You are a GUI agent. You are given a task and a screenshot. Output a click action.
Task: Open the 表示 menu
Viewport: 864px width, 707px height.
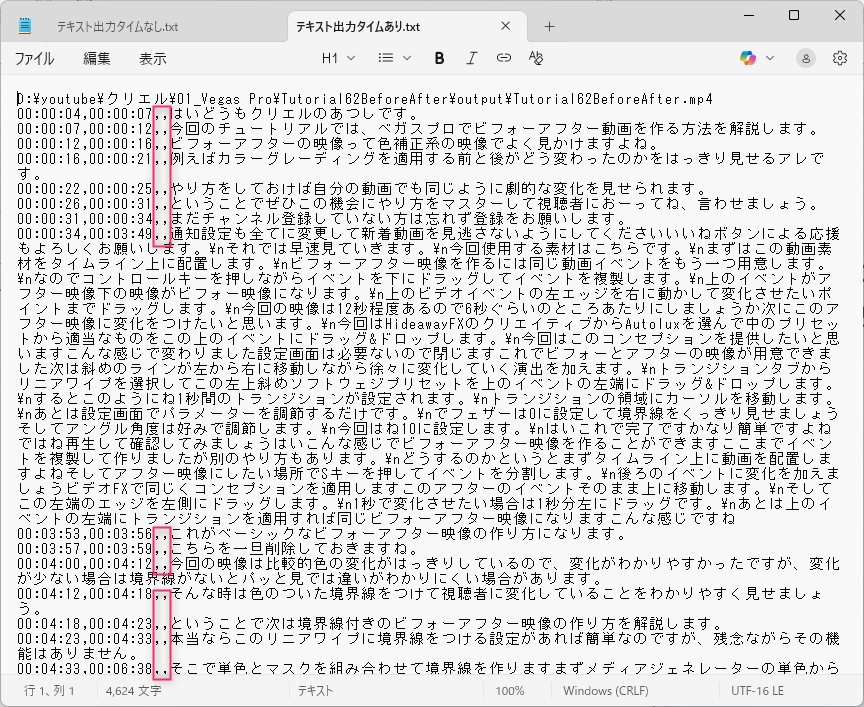[x=152, y=59]
